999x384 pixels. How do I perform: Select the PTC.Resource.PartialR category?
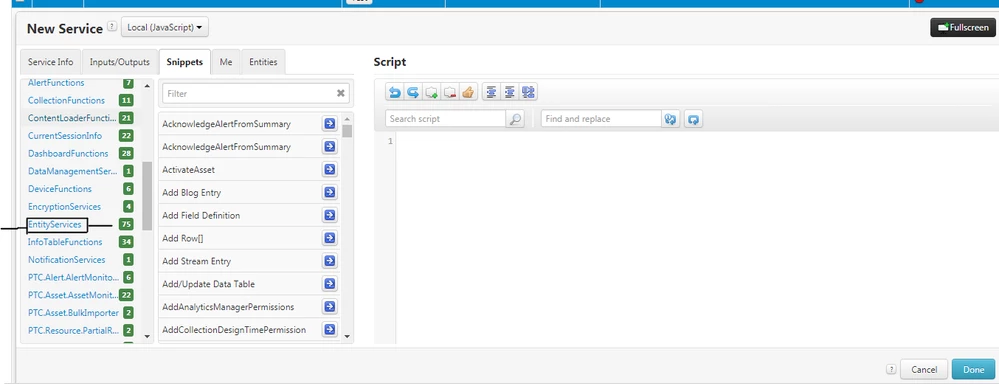73,331
